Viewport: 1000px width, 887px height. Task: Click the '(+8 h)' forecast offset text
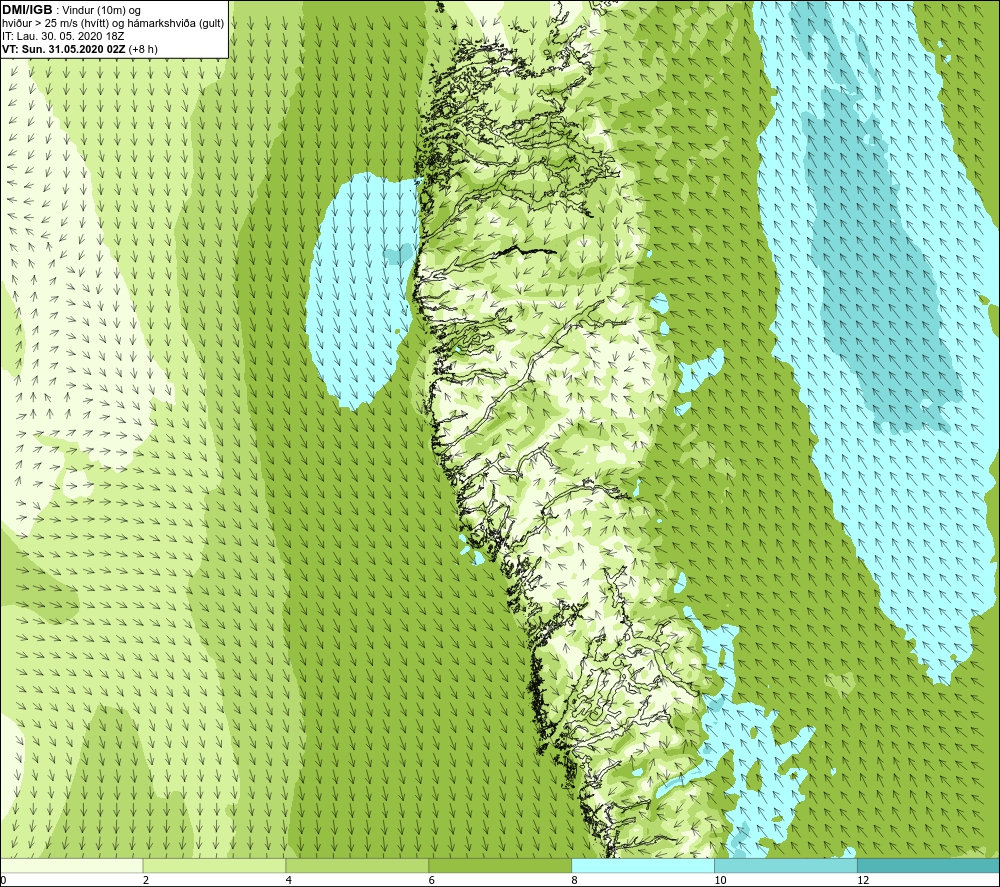(143, 49)
